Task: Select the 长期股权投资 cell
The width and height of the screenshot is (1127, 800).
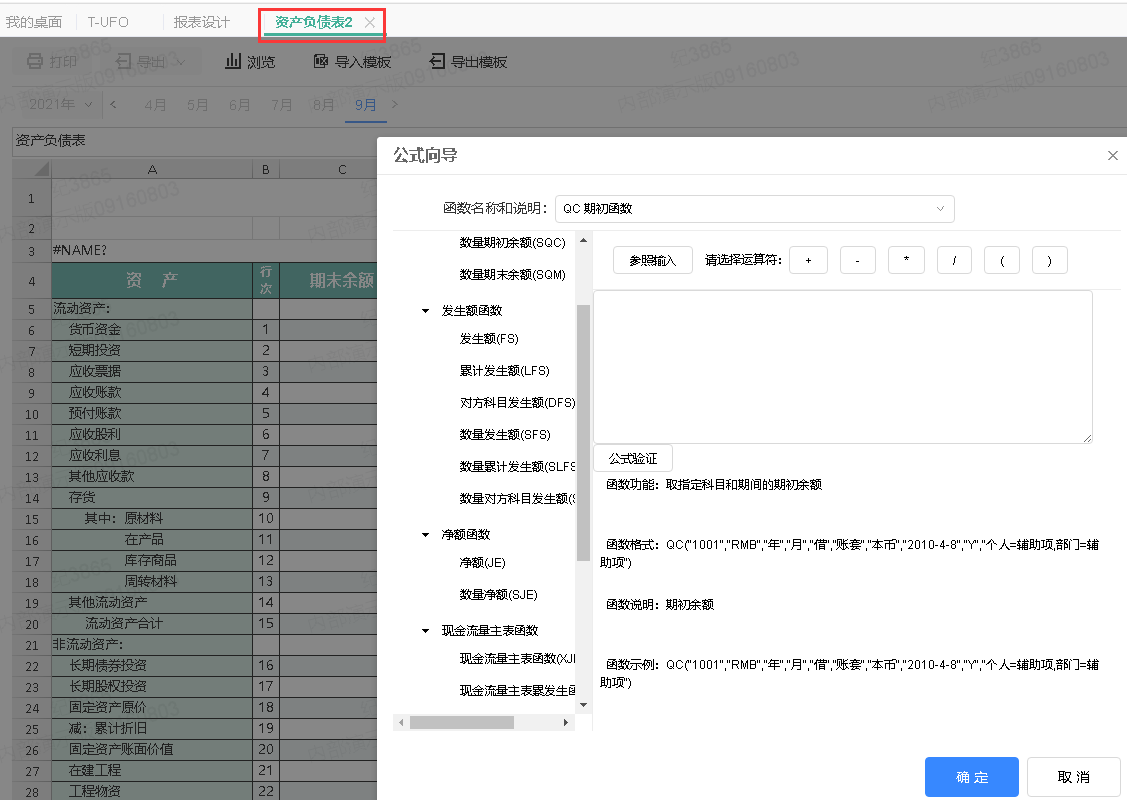Action: click(152, 686)
